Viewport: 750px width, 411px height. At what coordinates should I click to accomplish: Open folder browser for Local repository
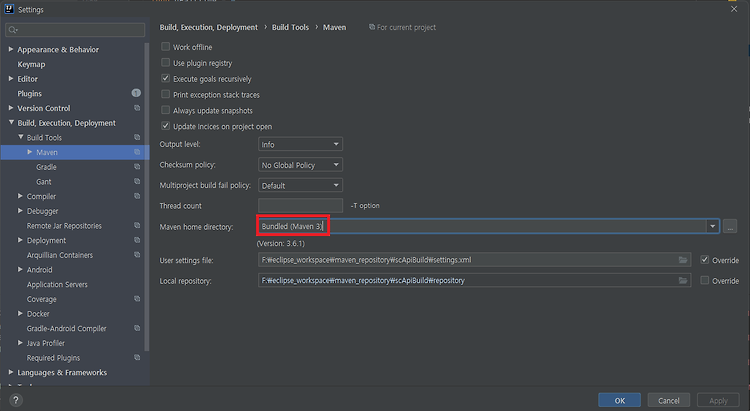[683, 280]
